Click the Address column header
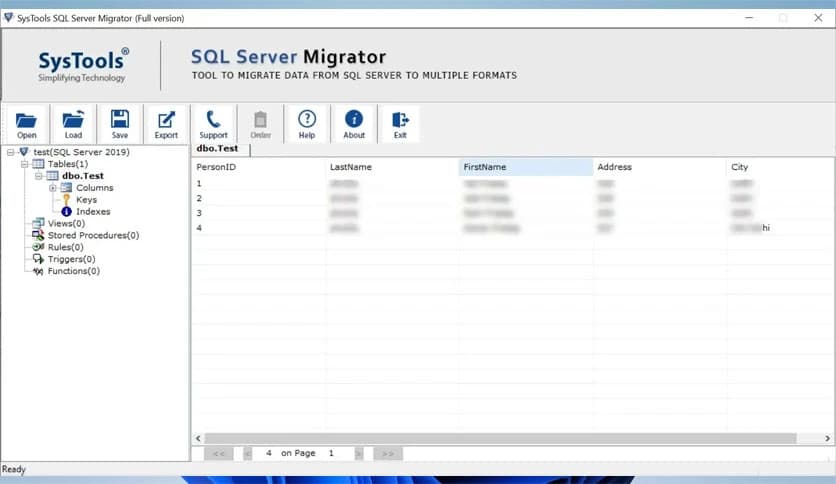The width and height of the screenshot is (836, 484). (x=660, y=167)
